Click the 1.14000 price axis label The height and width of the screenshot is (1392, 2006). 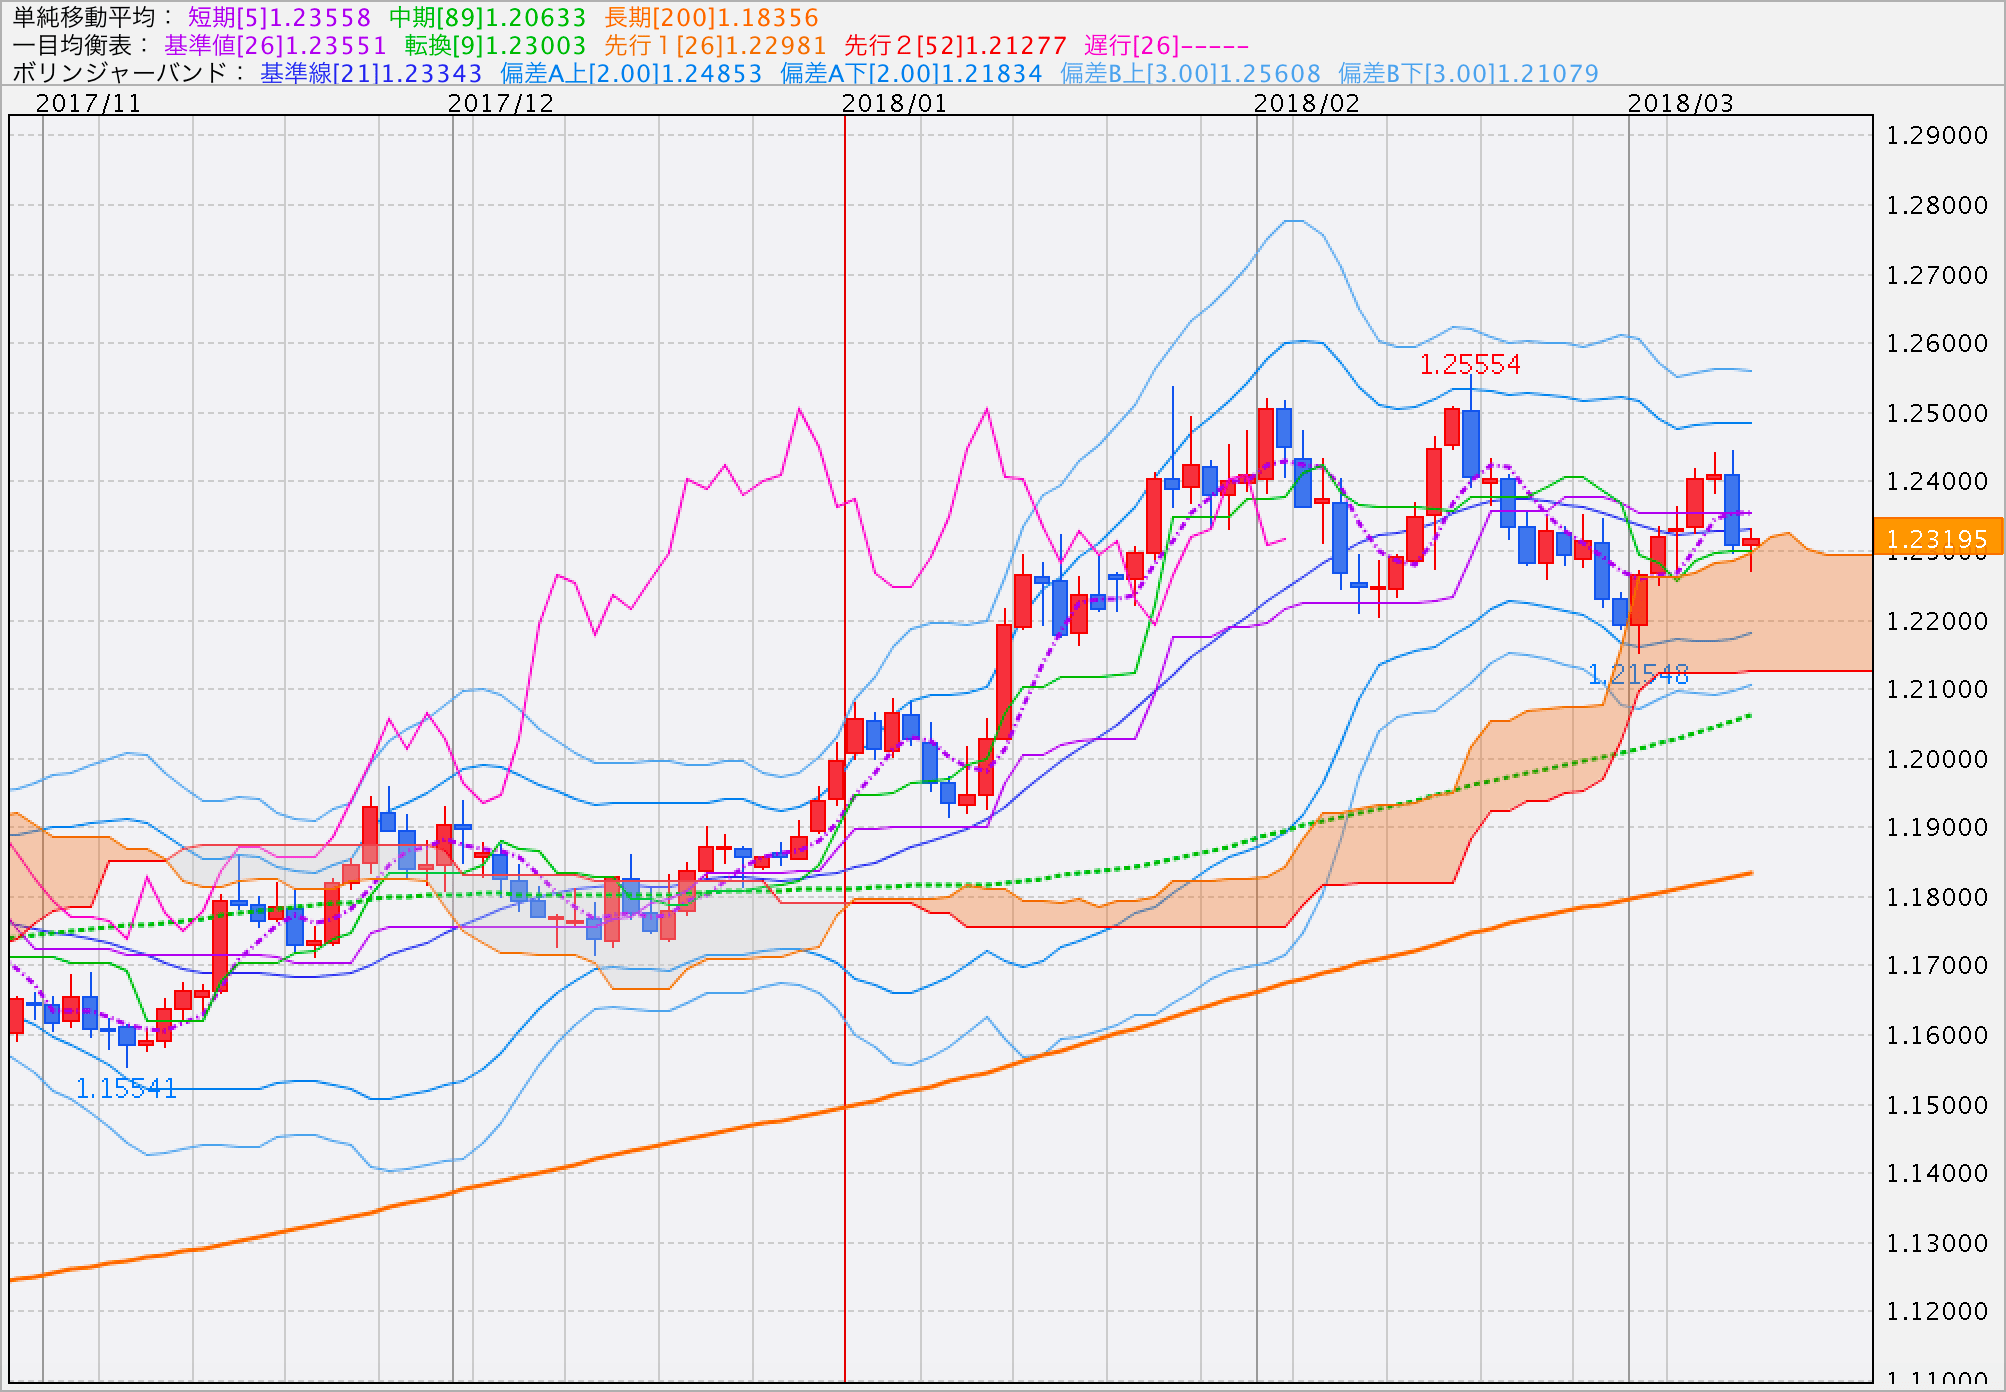coord(1937,1173)
